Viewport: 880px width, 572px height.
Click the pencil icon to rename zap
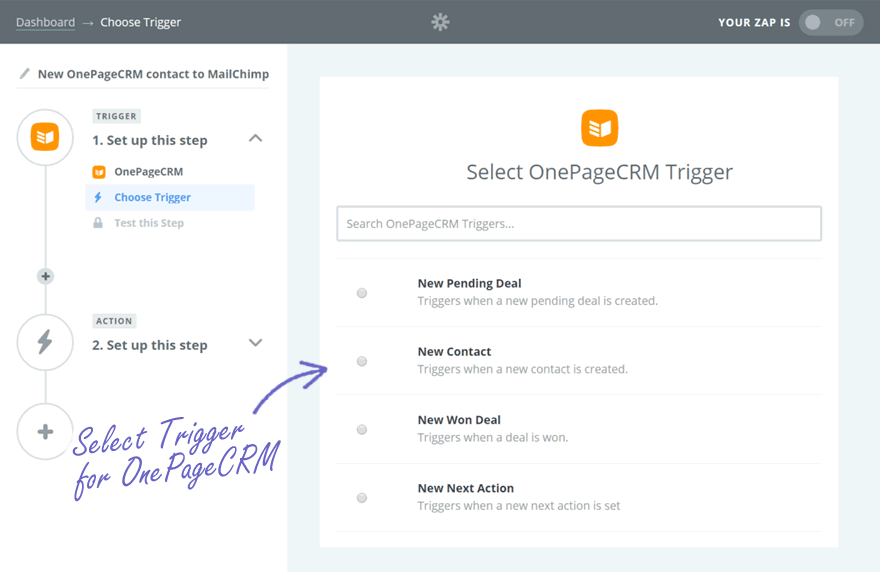tap(24, 74)
